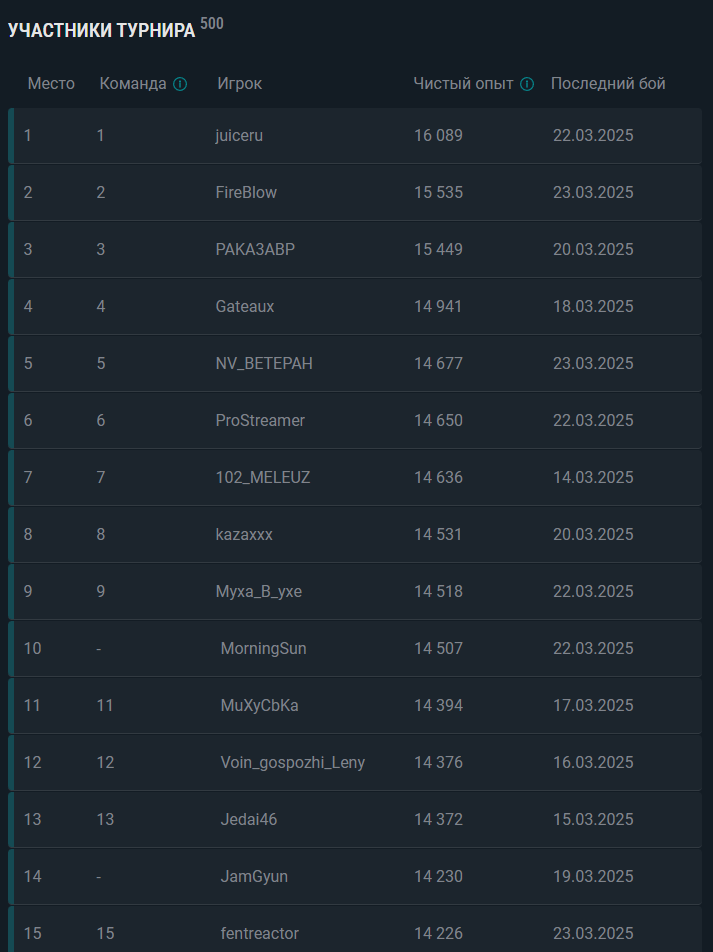This screenshot has height=952, width=713.
Task: Select NV_BETEPAH in the tournament table
Action: [264, 364]
